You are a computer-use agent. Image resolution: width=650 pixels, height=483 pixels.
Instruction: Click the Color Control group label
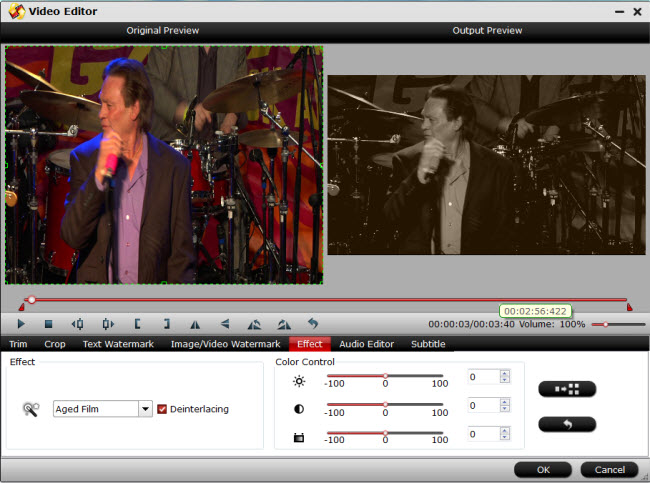tap(305, 362)
